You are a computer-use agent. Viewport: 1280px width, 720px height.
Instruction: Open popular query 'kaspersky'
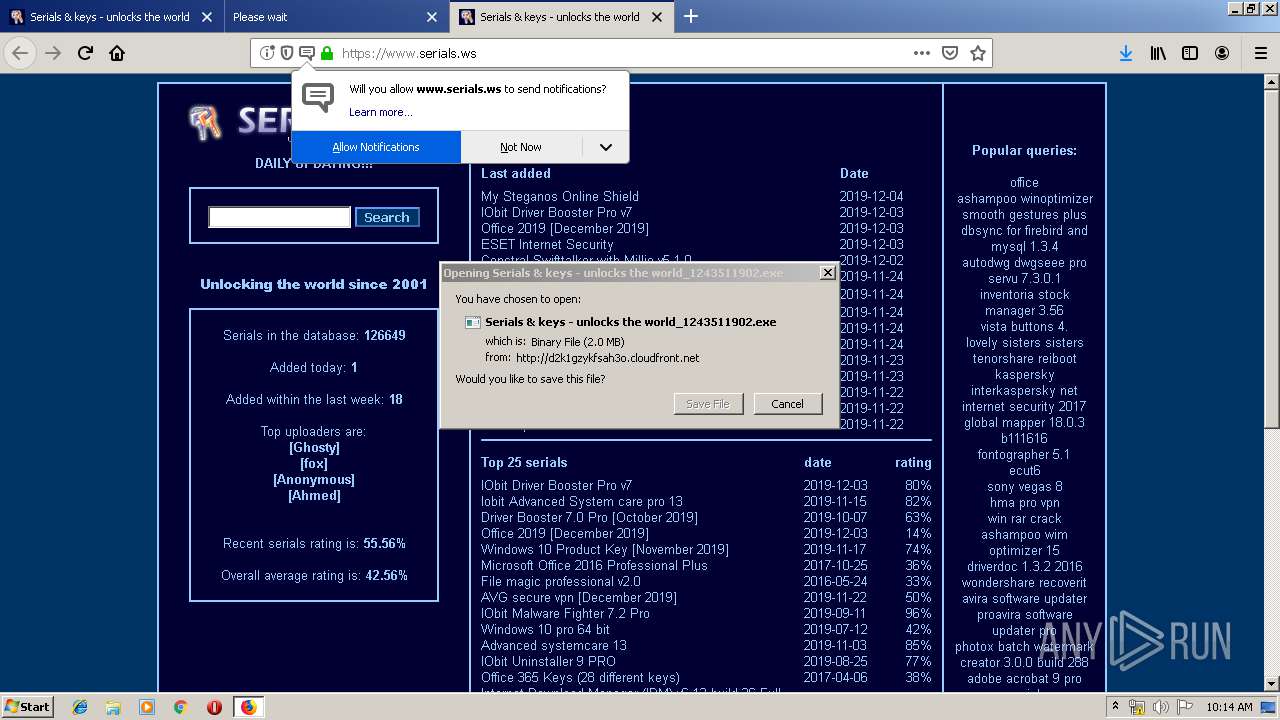pos(1024,374)
